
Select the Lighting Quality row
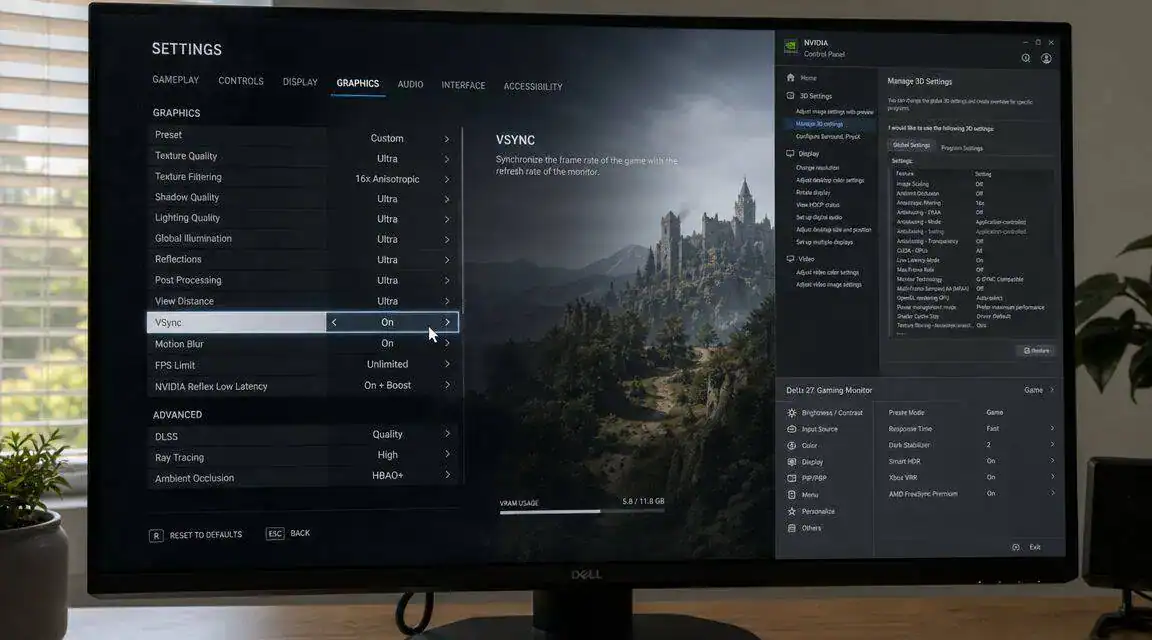(303, 218)
